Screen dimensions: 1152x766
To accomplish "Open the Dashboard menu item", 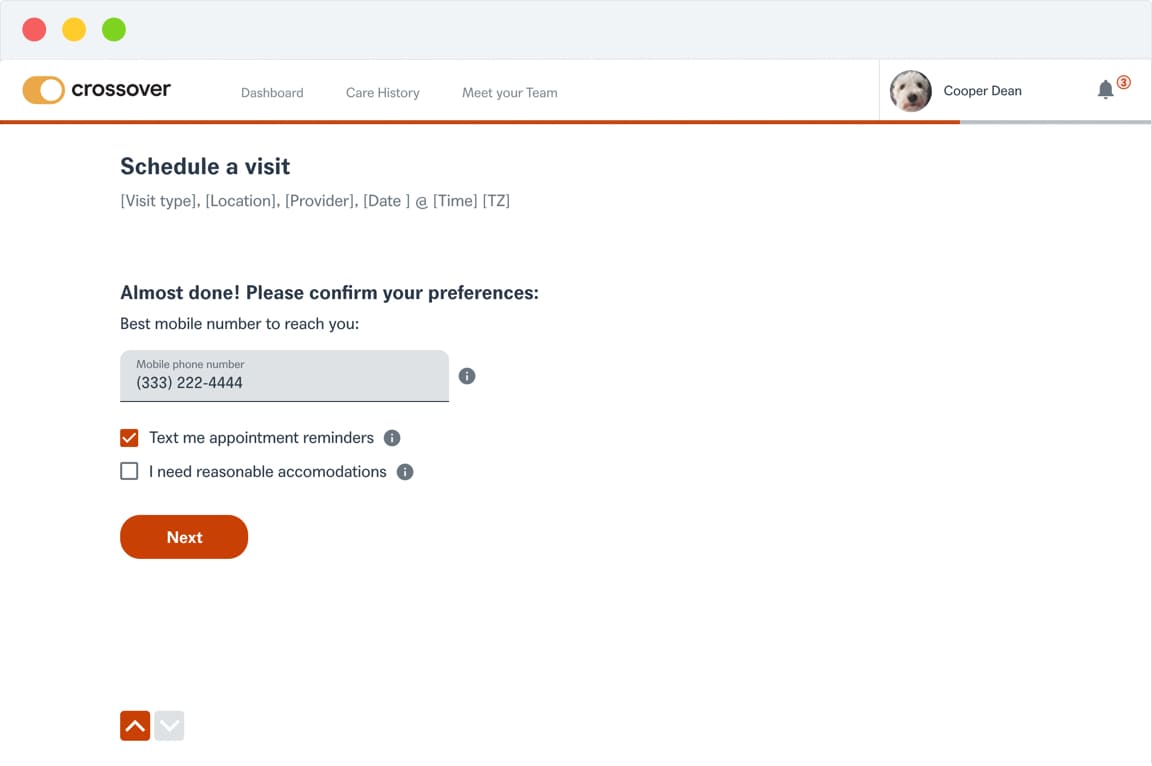I will [x=272, y=93].
